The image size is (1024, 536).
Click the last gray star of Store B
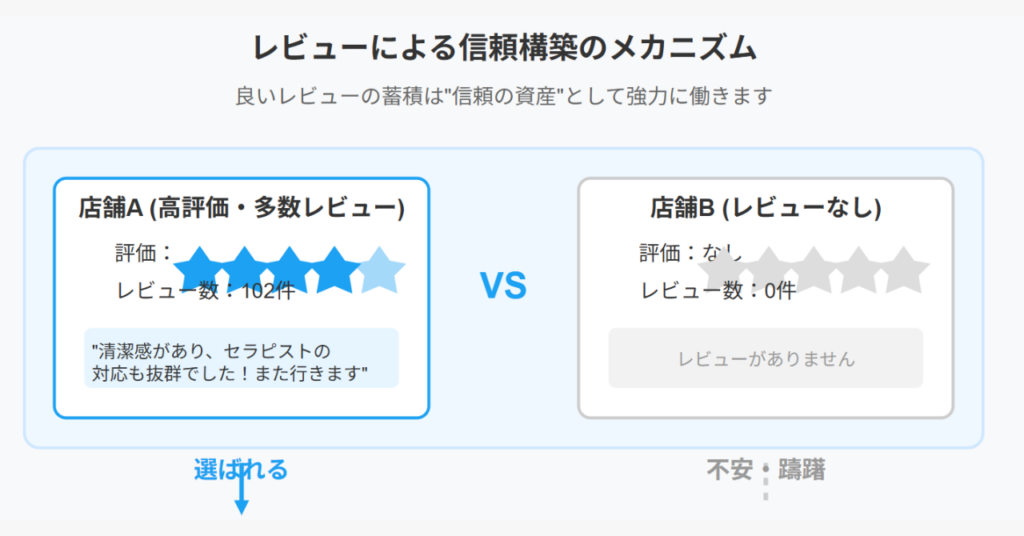(903, 270)
